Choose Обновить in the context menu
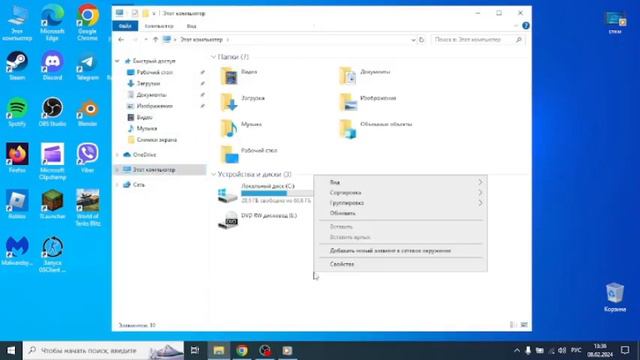640x360 pixels. pos(400,213)
